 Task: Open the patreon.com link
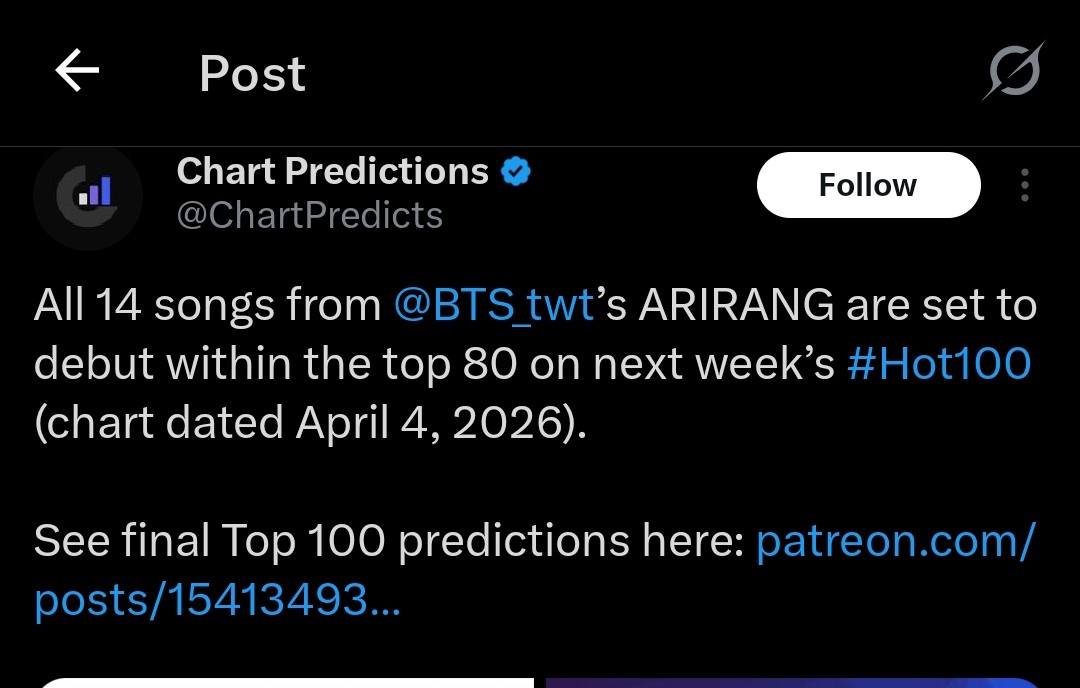895,541
